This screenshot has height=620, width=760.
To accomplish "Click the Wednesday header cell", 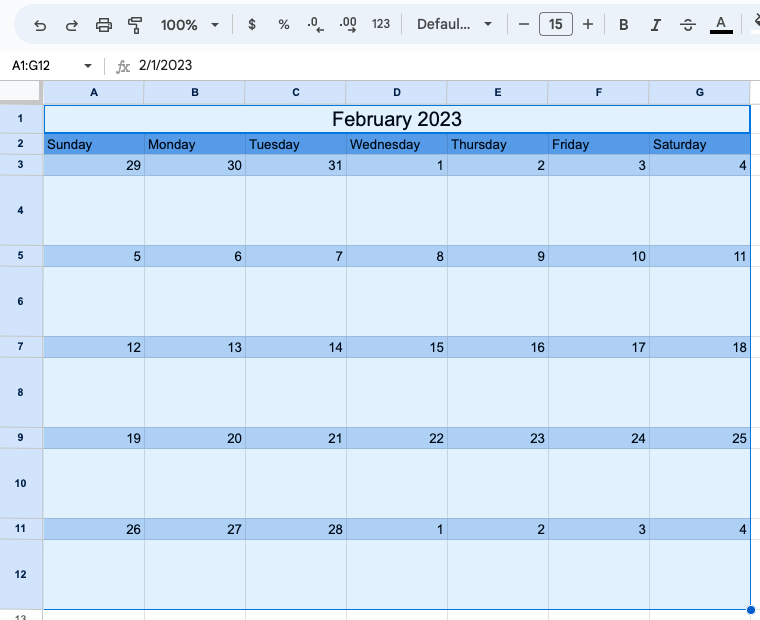I will (x=396, y=144).
